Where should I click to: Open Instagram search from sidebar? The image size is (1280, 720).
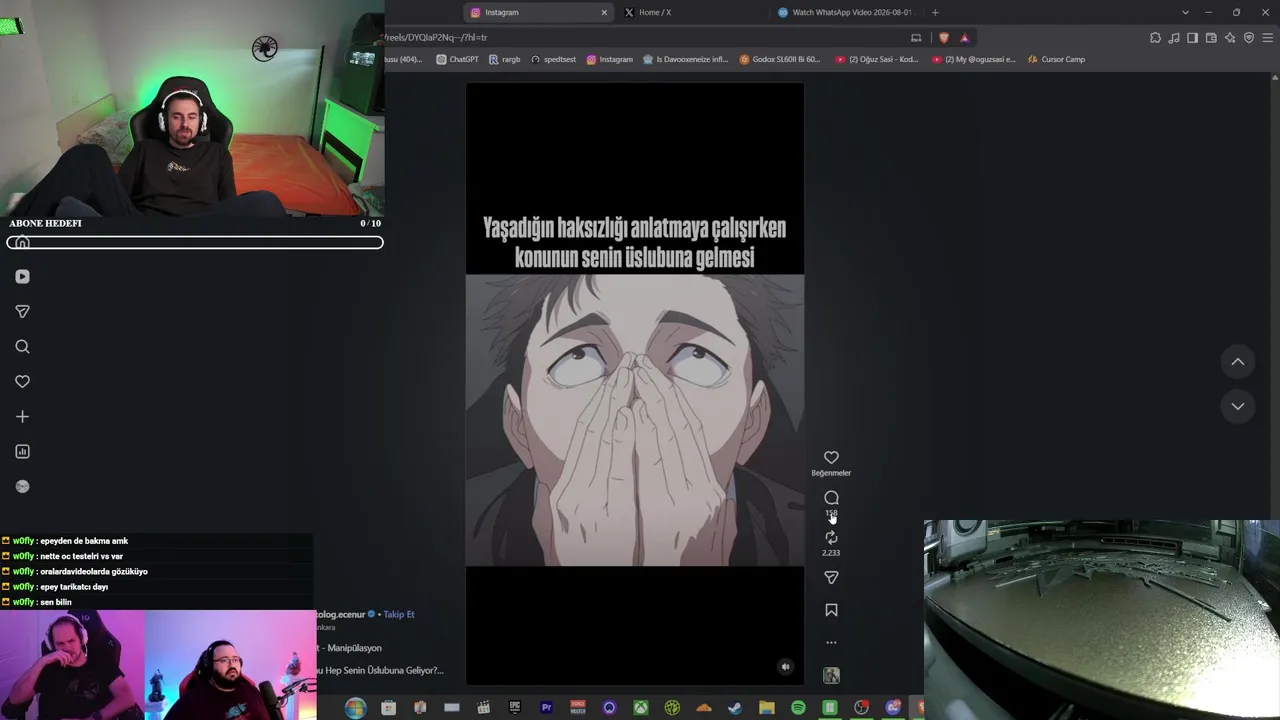[x=22, y=347]
